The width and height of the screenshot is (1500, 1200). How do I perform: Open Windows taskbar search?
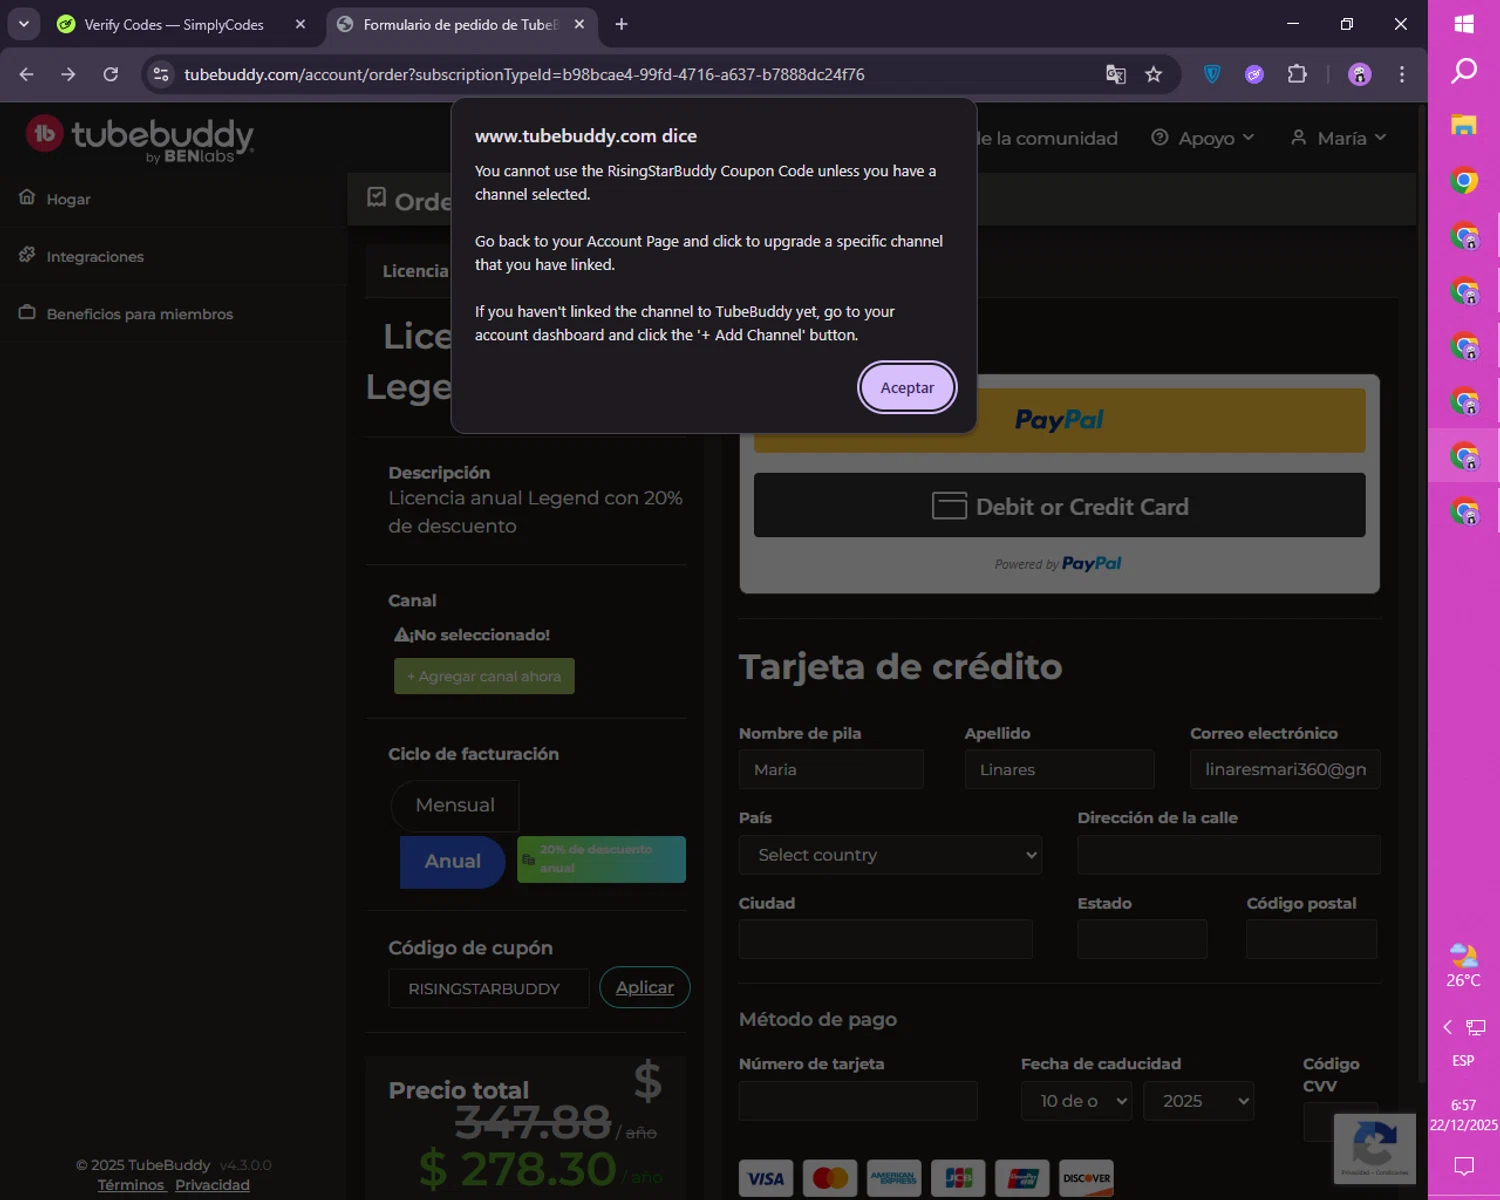coord(1464,71)
